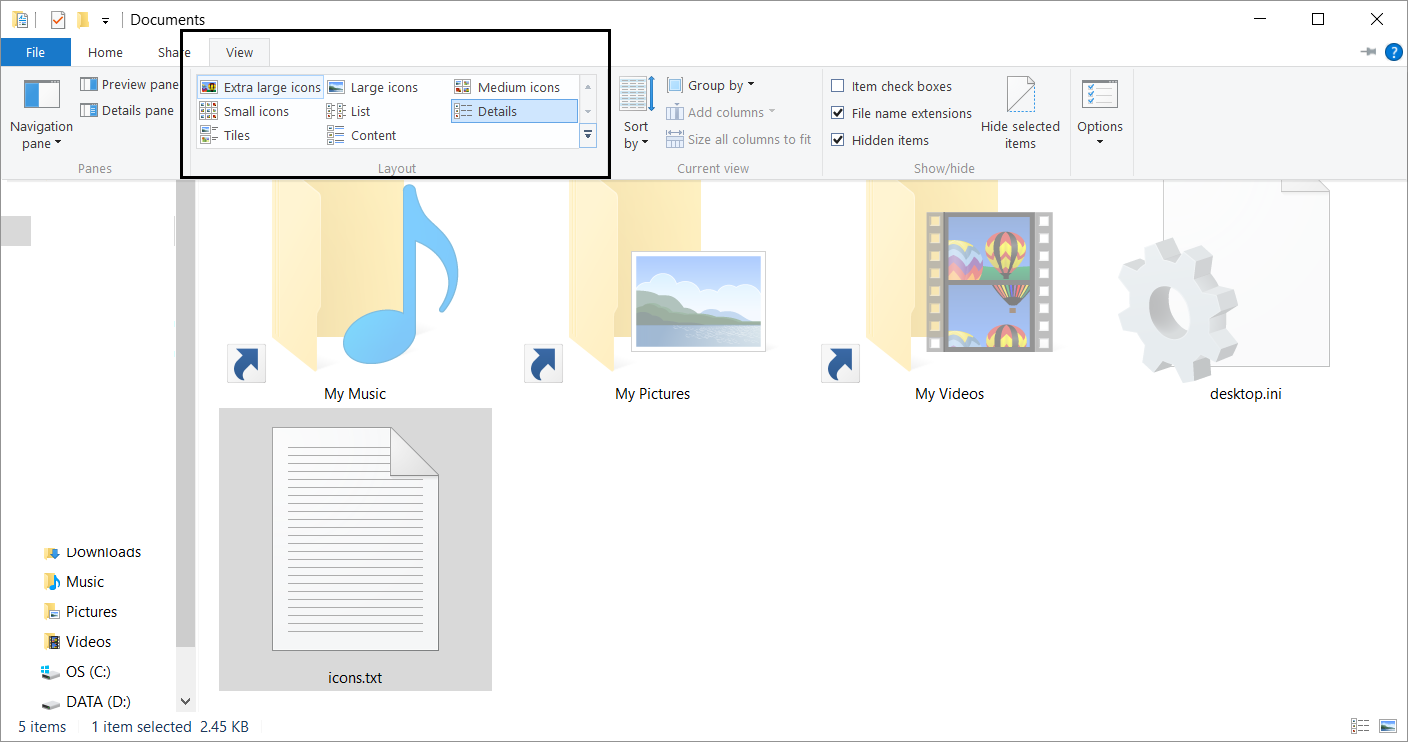Open the Preview pane
Image resolution: width=1408 pixels, height=742 pixels.
129,84
